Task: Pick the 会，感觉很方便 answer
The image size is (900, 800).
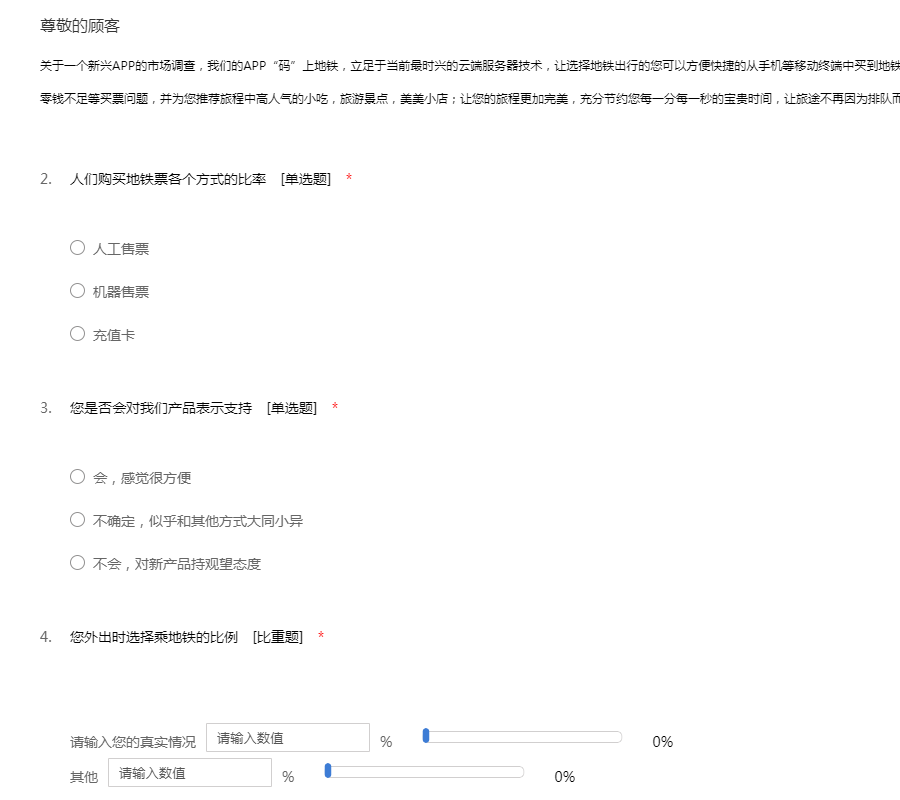Action: 78,477
